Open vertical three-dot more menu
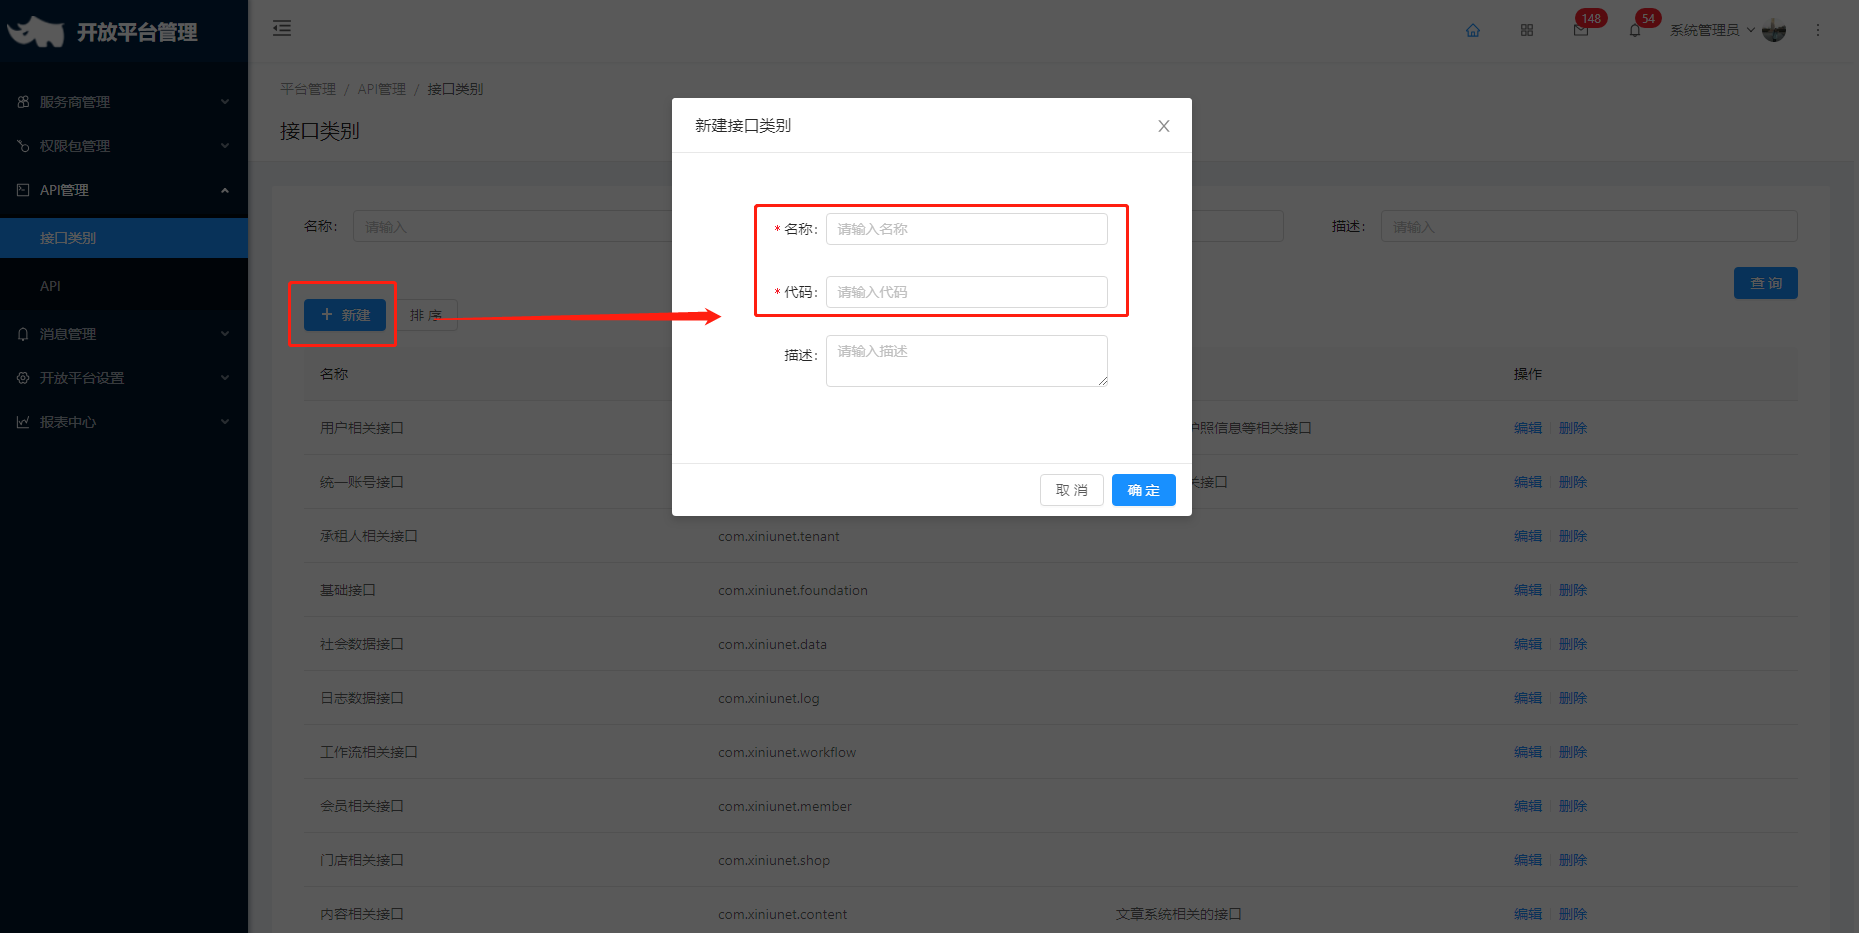 1818,30
